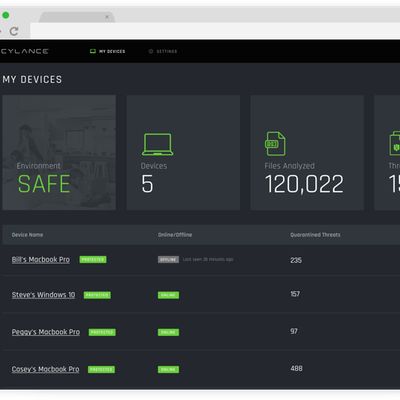
Task: Click the Online badge in Peggy's row
Action: [168, 332]
